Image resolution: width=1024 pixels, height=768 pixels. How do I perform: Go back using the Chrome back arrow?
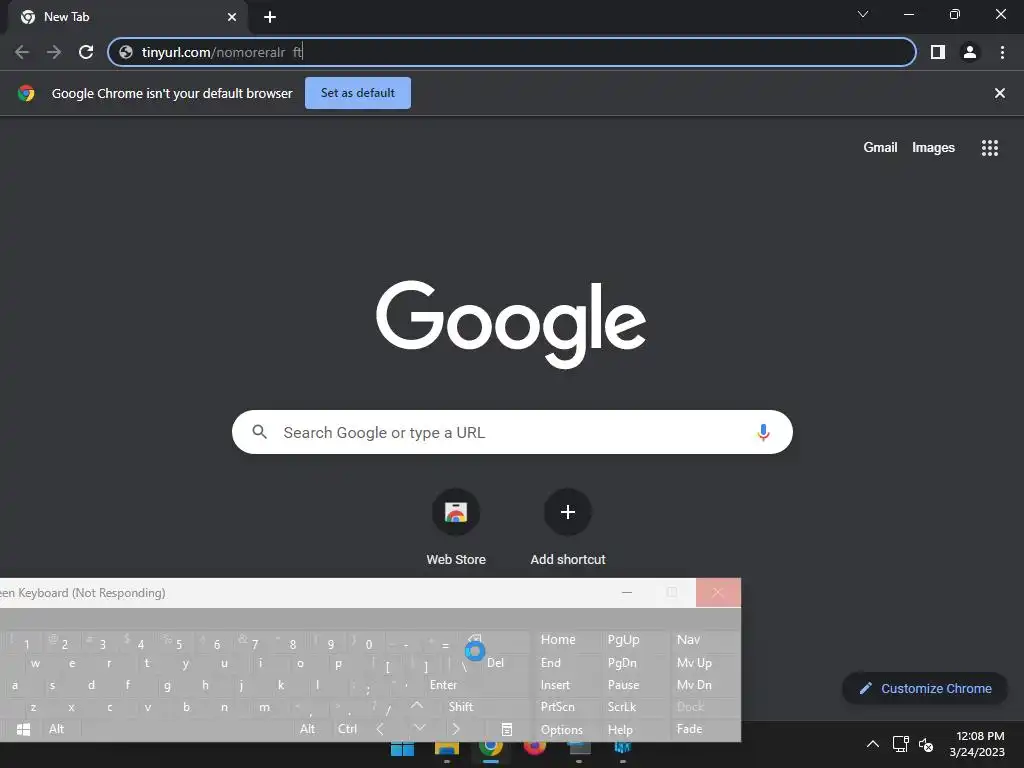pyautogui.click(x=22, y=52)
